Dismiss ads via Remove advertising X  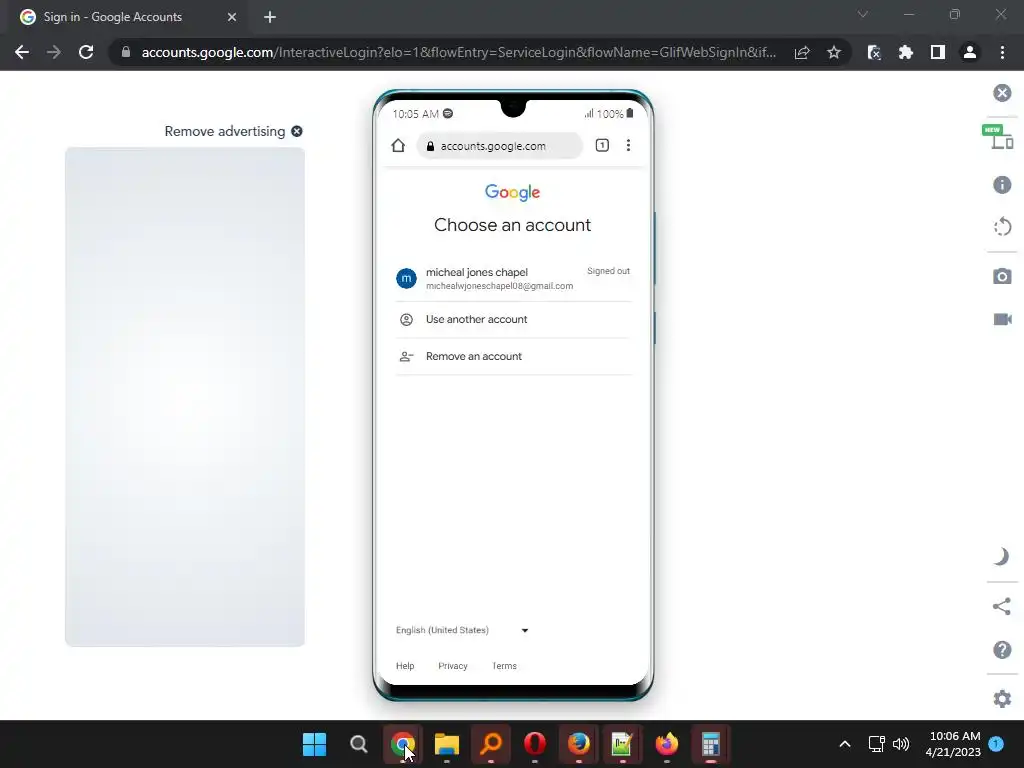(296, 131)
